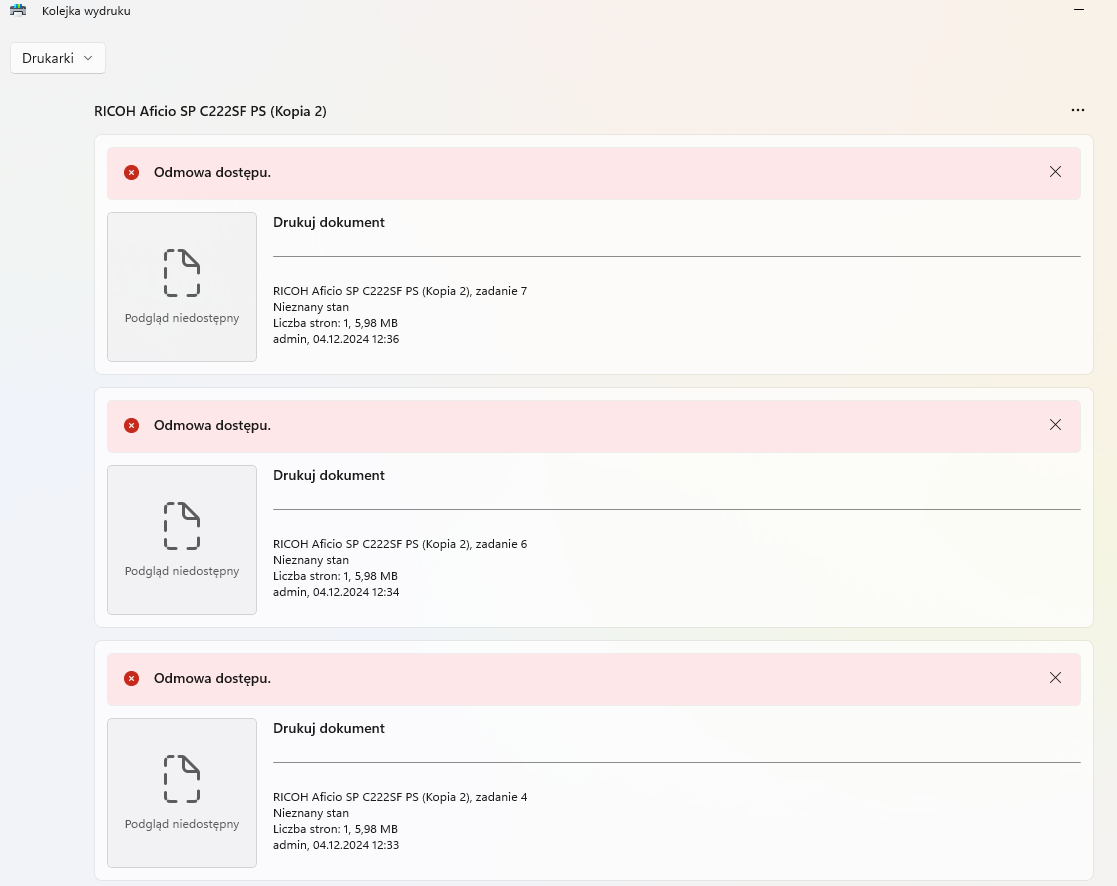
Task: Click job details dated 04.12.2024 12:33
Action: coord(400,820)
